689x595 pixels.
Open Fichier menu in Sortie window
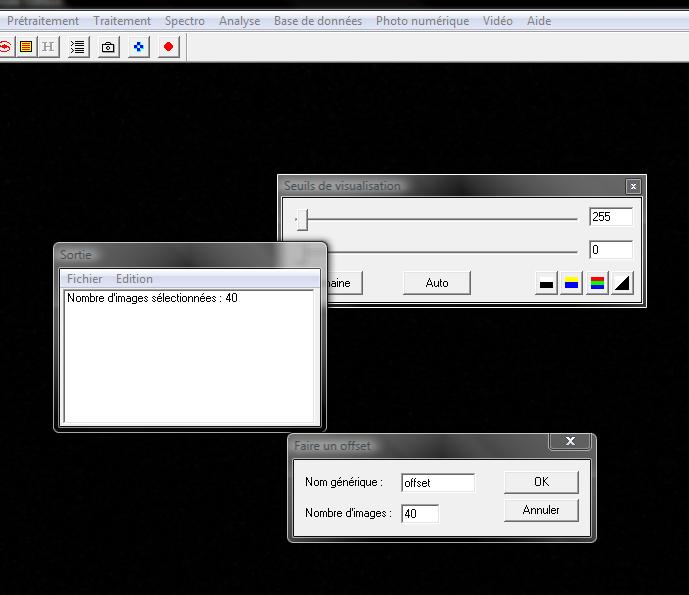[84, 279]
